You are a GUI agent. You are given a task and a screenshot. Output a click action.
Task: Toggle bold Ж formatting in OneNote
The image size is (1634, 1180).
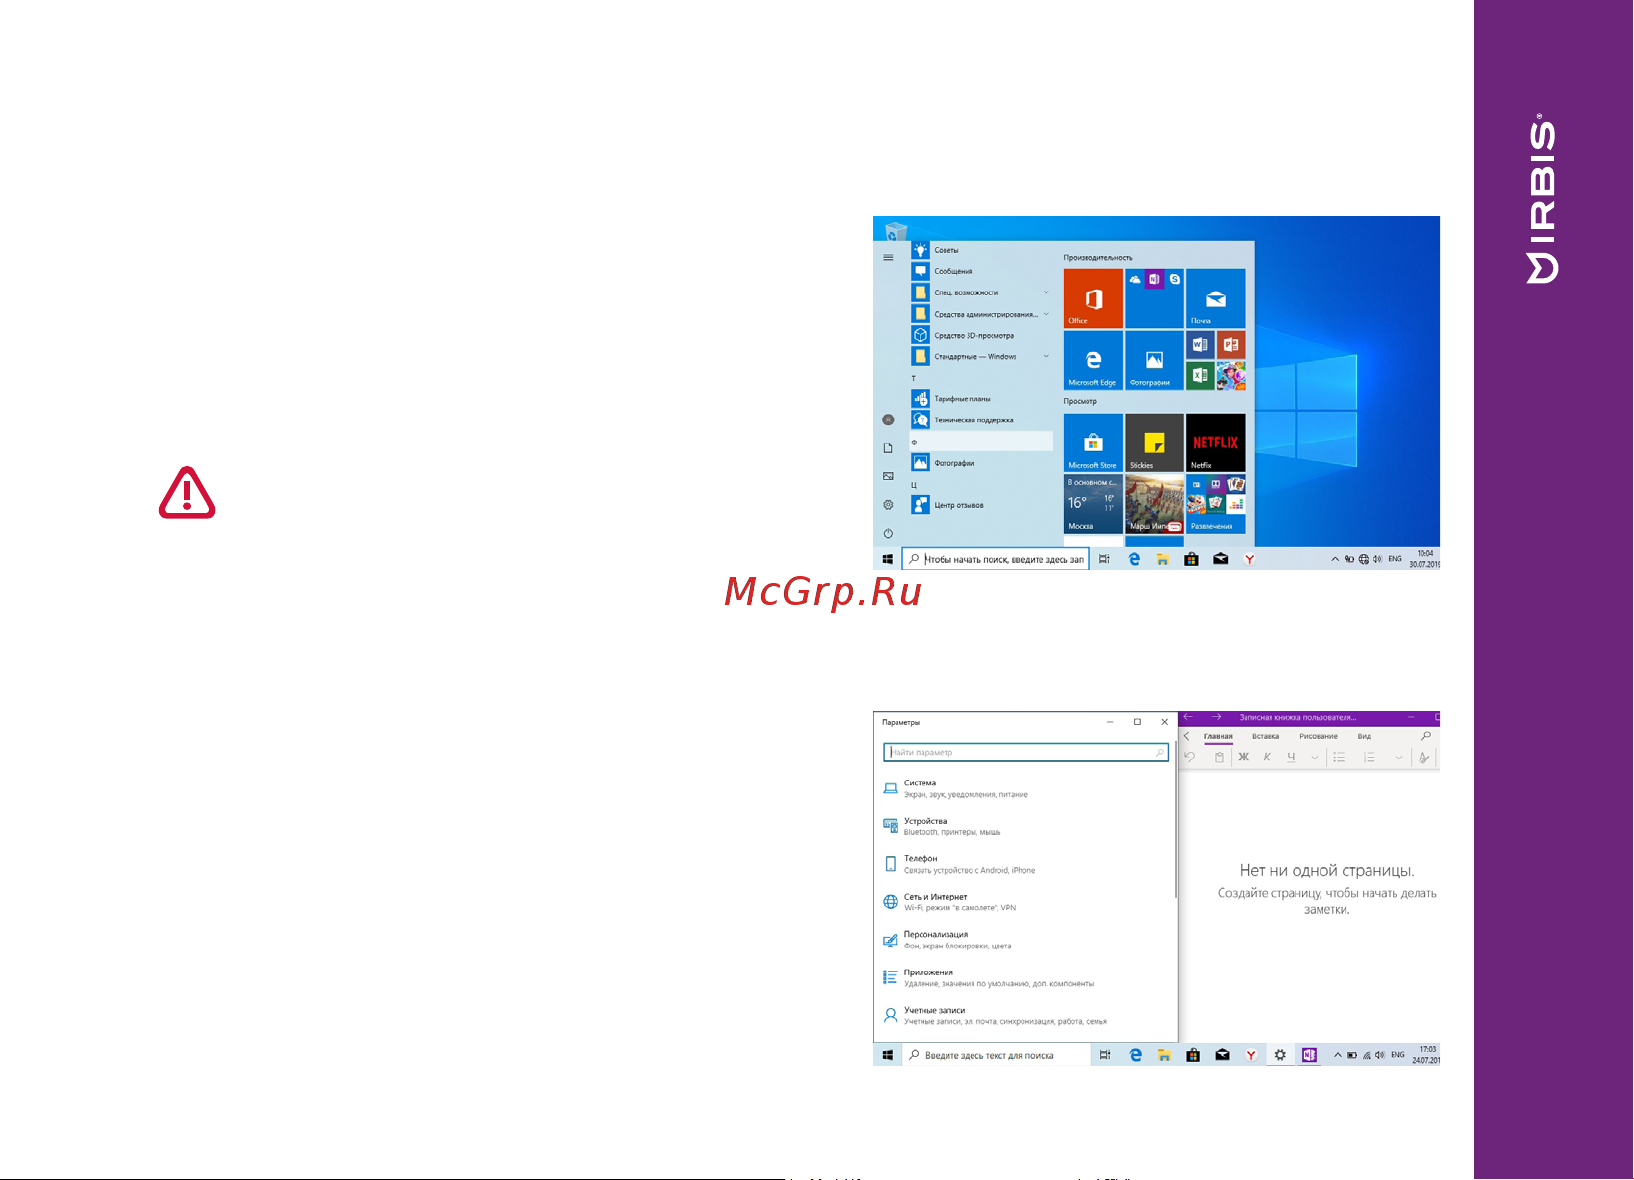click(1243, 757)
